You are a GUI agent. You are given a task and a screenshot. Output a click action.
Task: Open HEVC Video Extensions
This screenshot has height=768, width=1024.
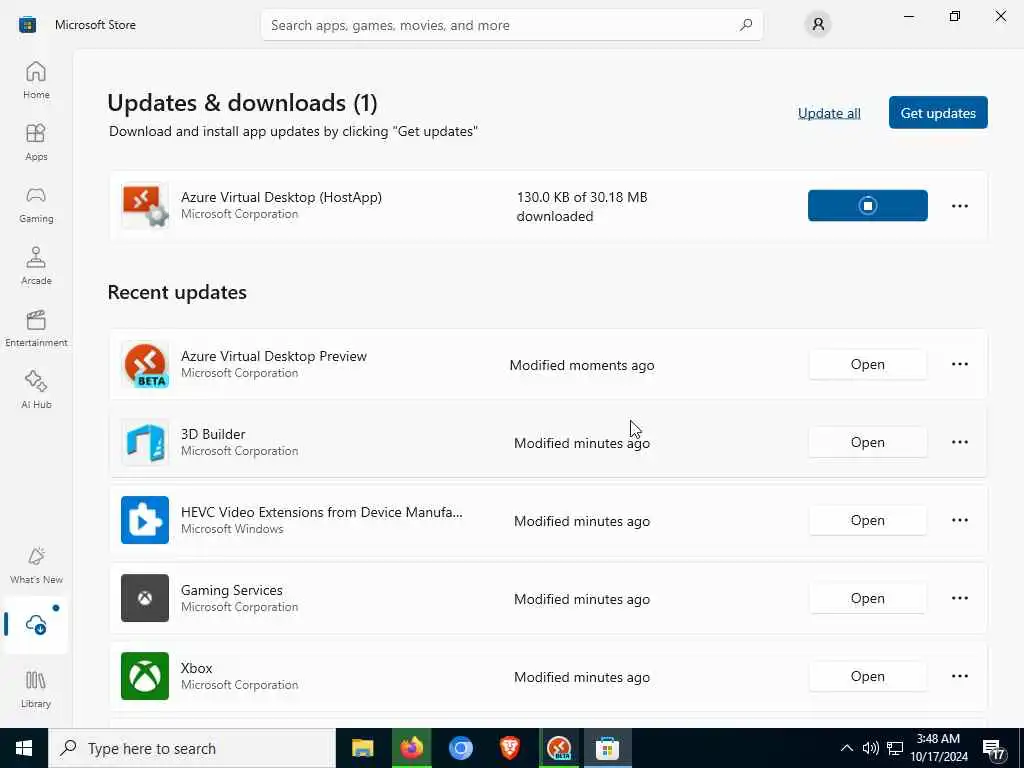(867, 520)
